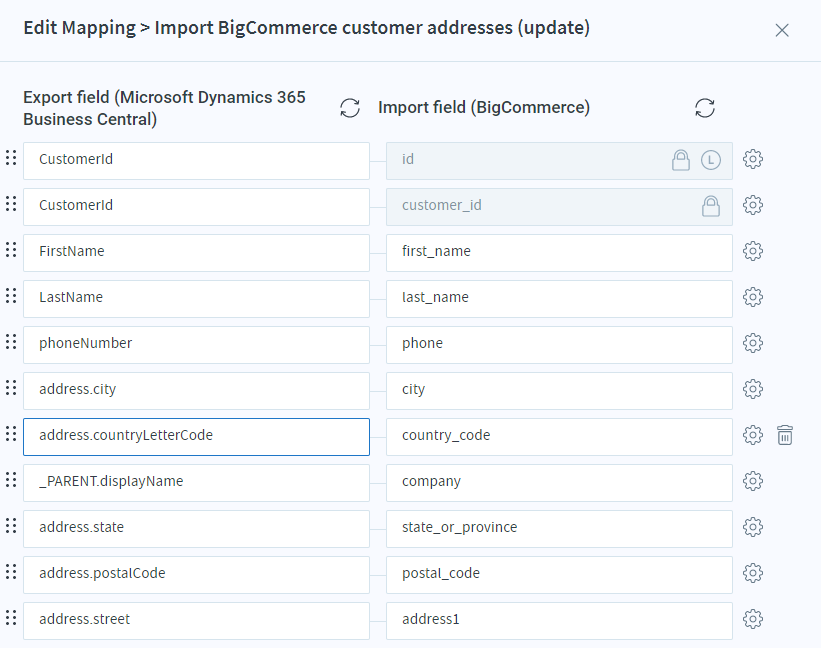
Task: Close the Edit Mapping dialog
Action: pos(782,30)
